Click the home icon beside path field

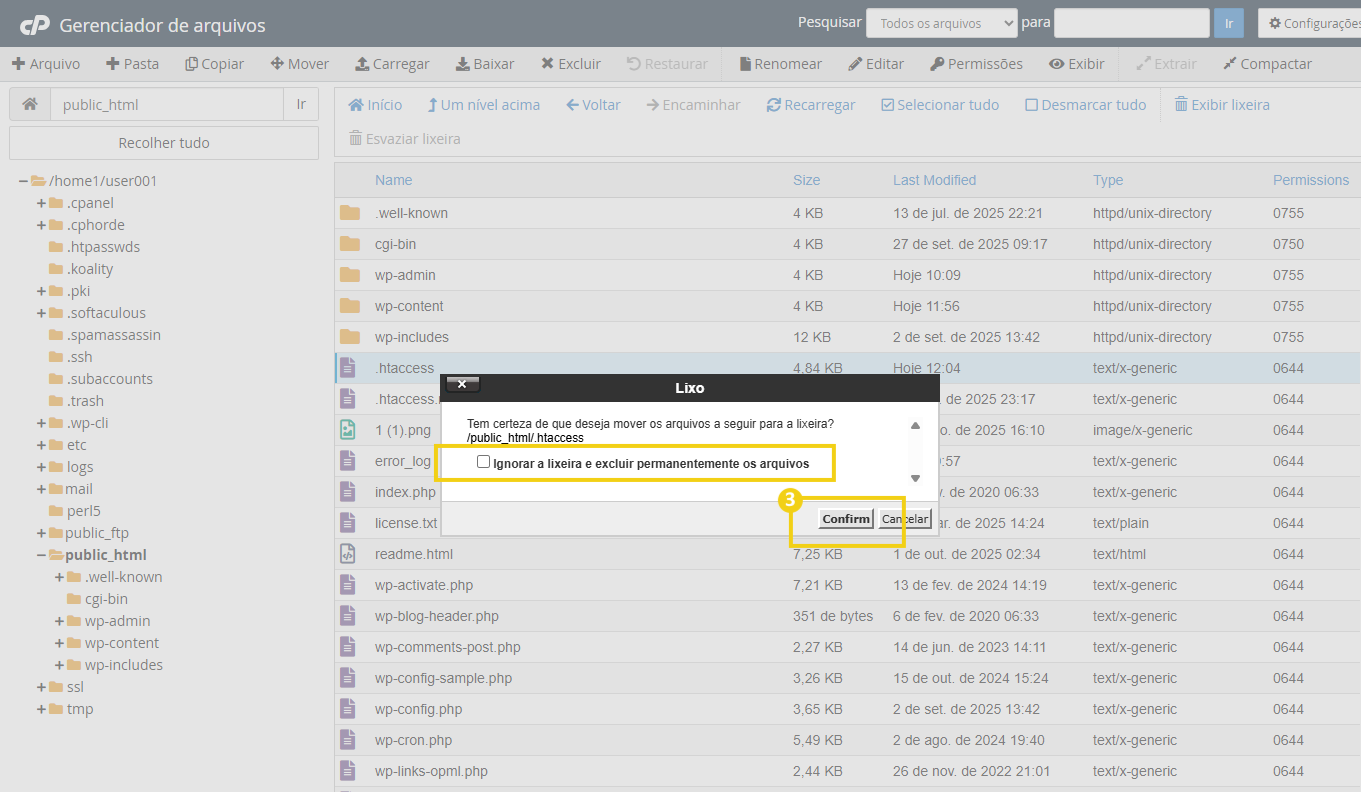point(30,104)
